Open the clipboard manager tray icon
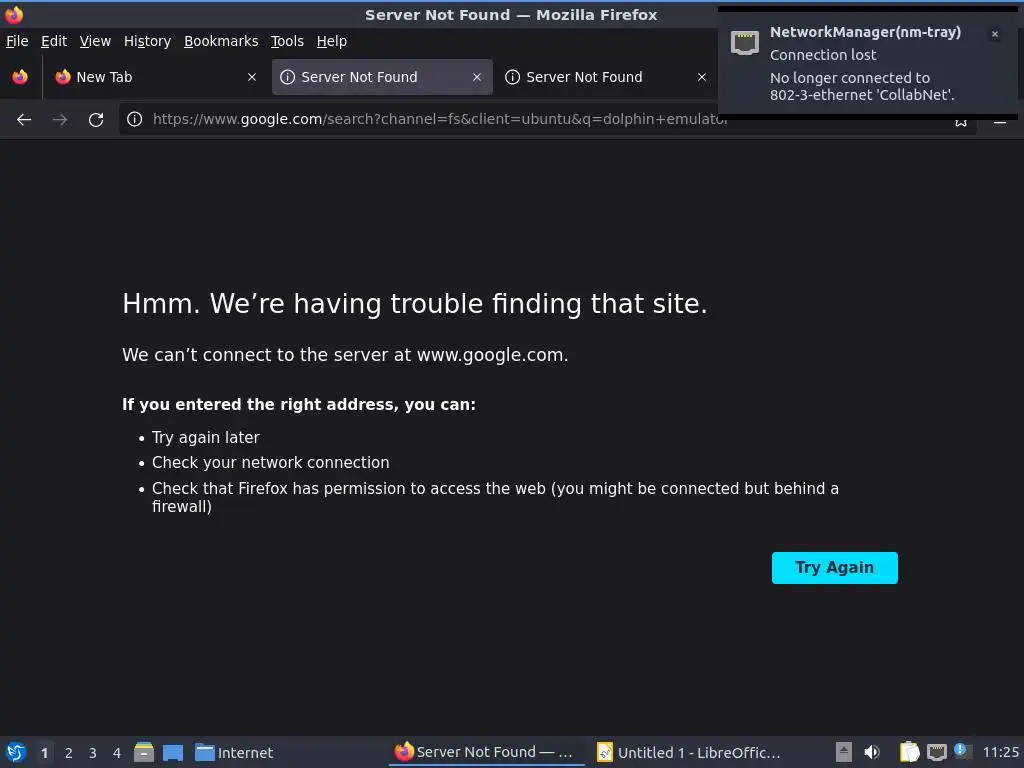The image size is (1024, 768). [909, 752]
